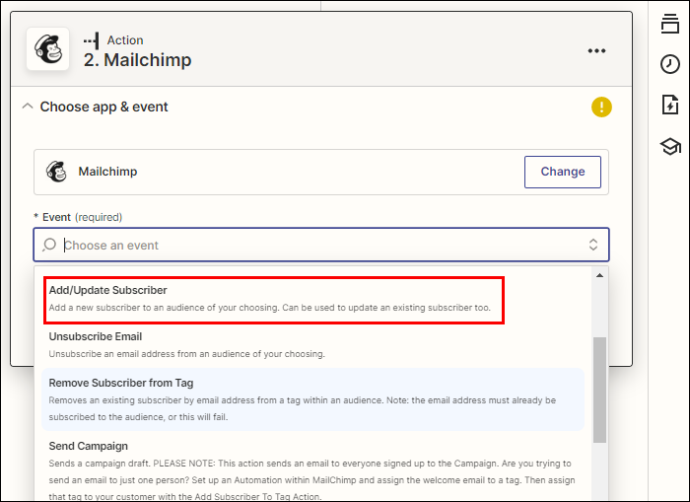Focus the Choose an event input field
Image resolution: width=690 pixels, height=502 pixels.
[x=321, y=245]
